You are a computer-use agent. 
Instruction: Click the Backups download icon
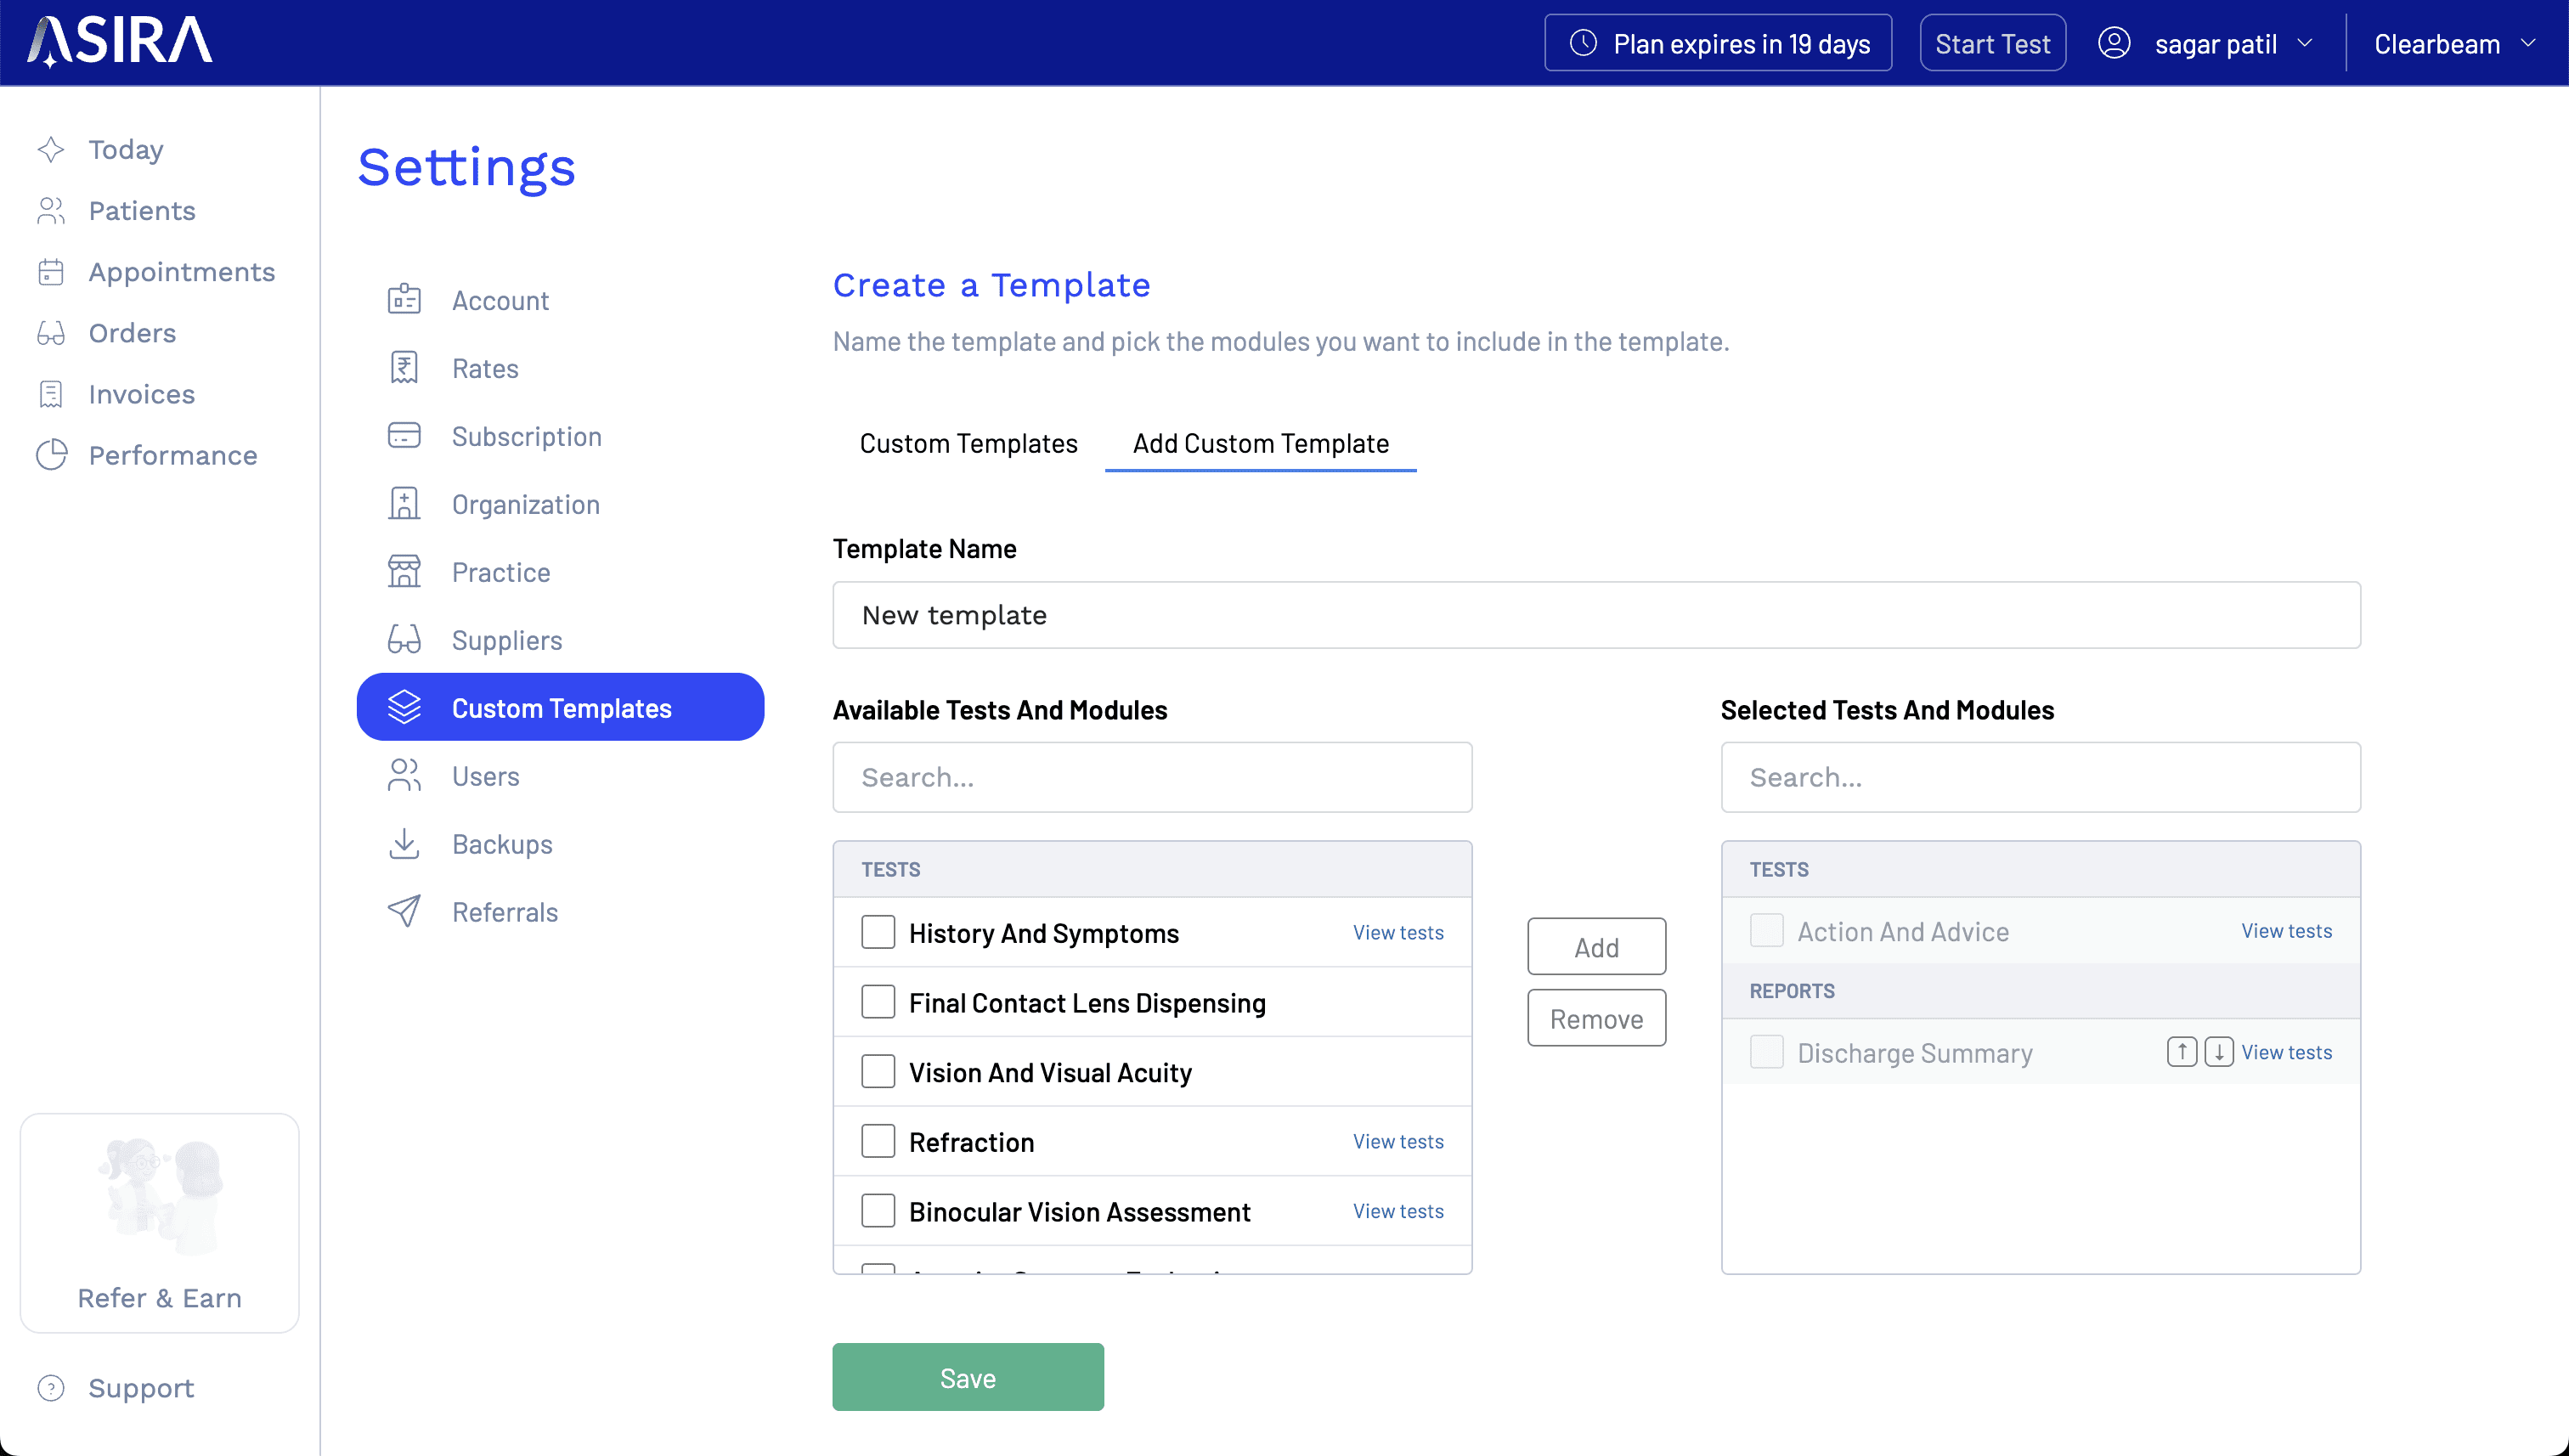pos(404,844)
